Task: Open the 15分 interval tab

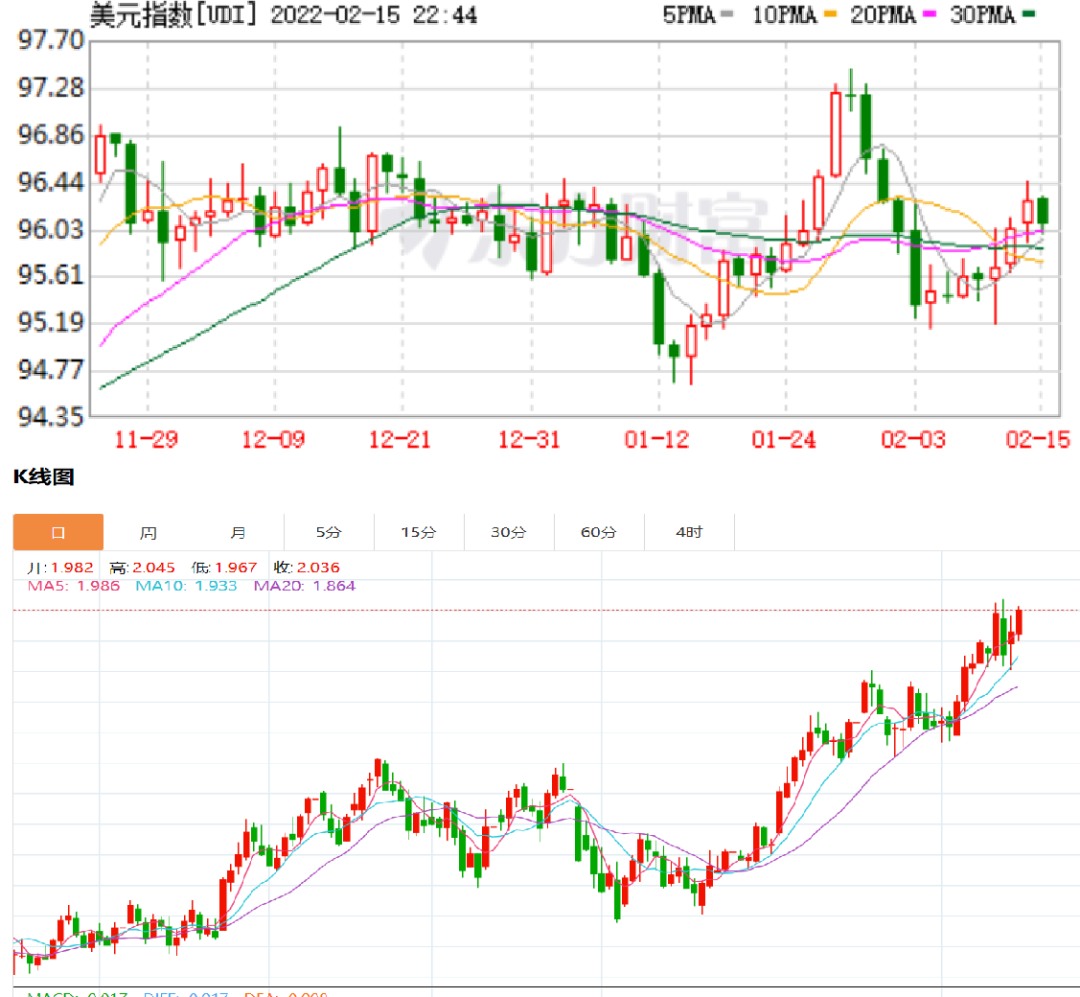Action: point(419,532)
